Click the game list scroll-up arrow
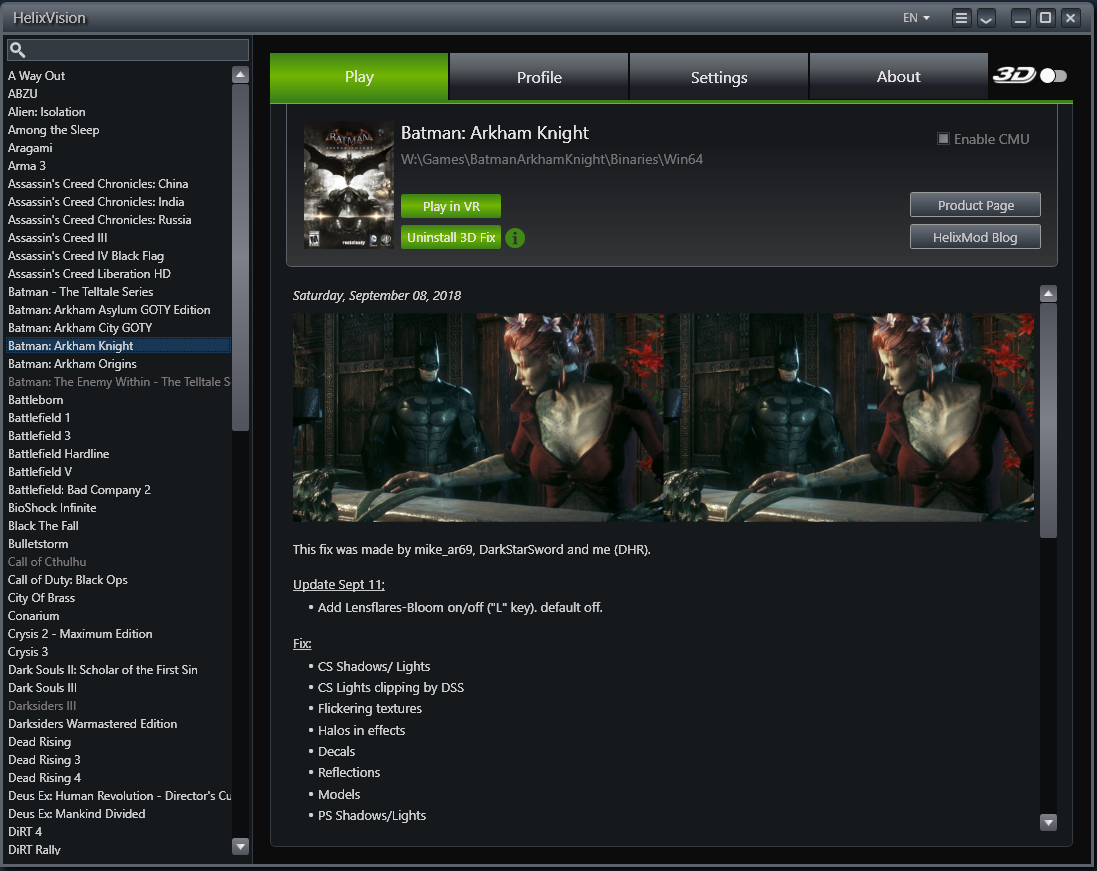The image size is (1097, 871). click(x=240, y=75)
